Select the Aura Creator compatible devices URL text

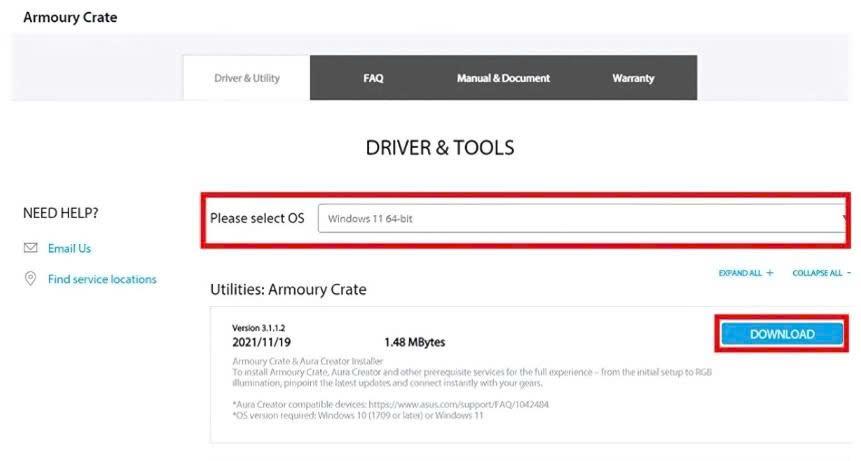459,404
